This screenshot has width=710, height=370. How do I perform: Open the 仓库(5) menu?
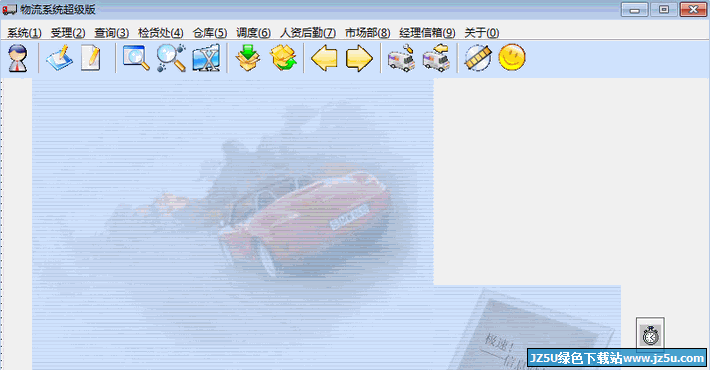click(x=210, y=33)
